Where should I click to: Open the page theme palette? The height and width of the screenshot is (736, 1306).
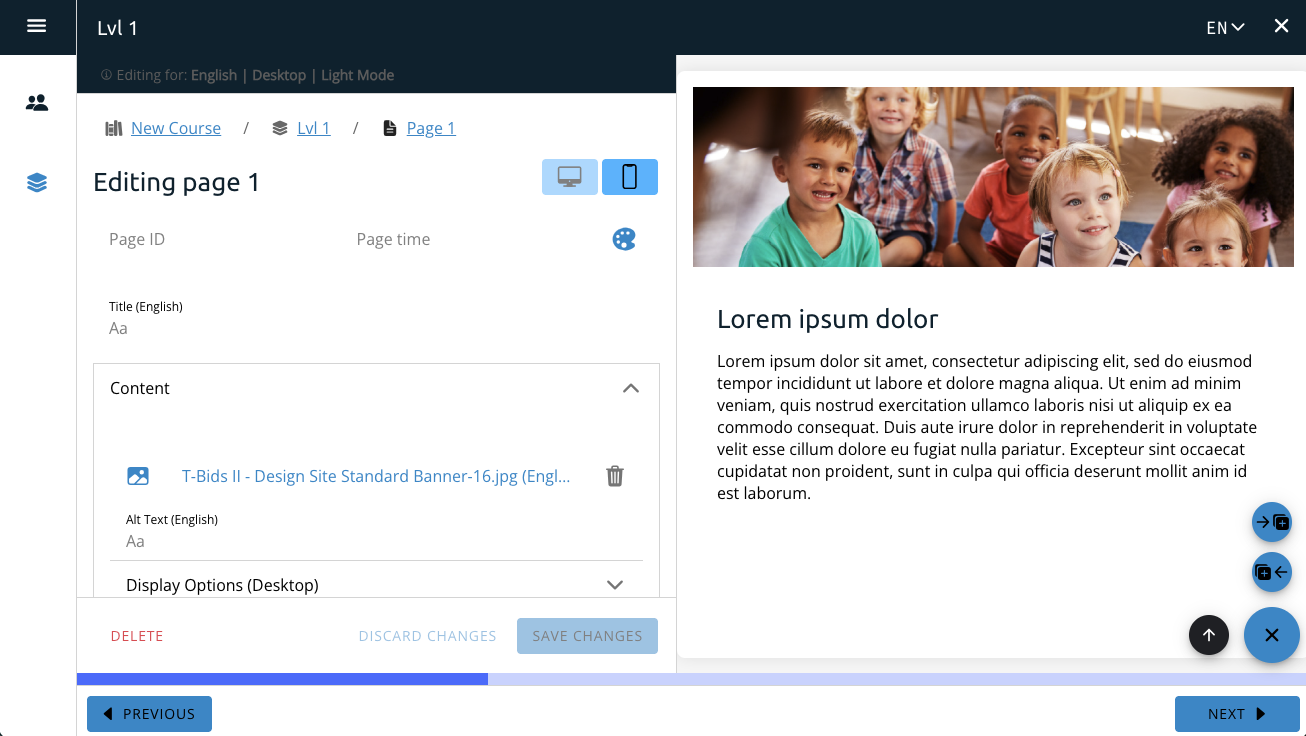[x=624, y=239]
